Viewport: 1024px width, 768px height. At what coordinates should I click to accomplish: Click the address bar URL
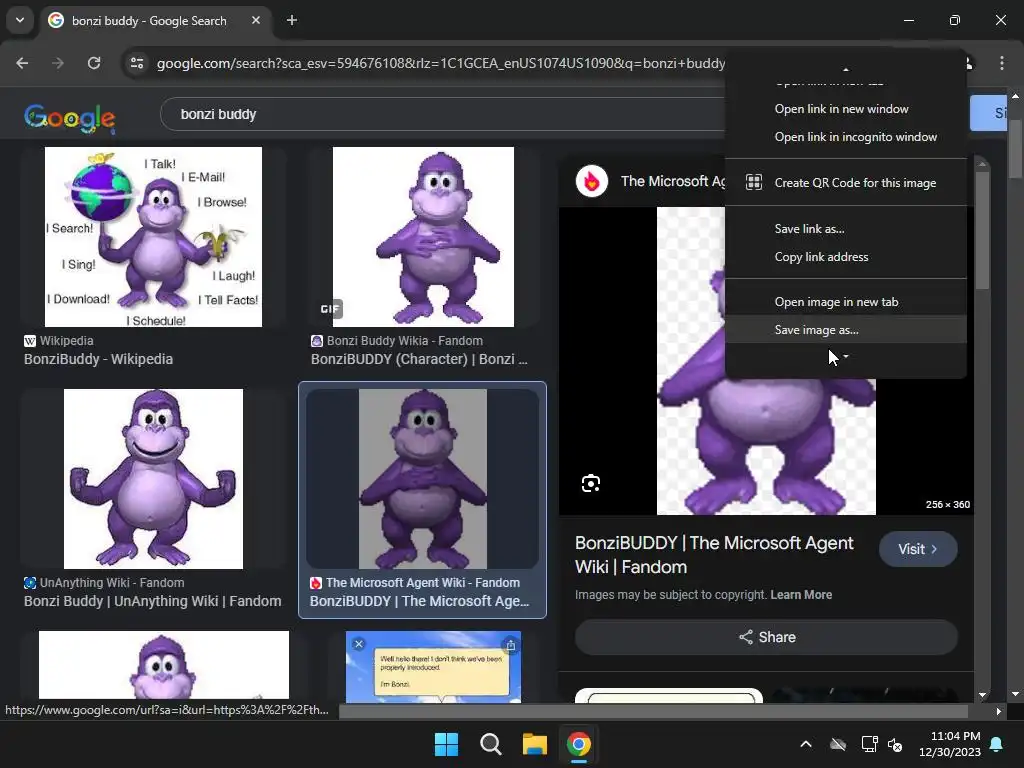point(441,63)
